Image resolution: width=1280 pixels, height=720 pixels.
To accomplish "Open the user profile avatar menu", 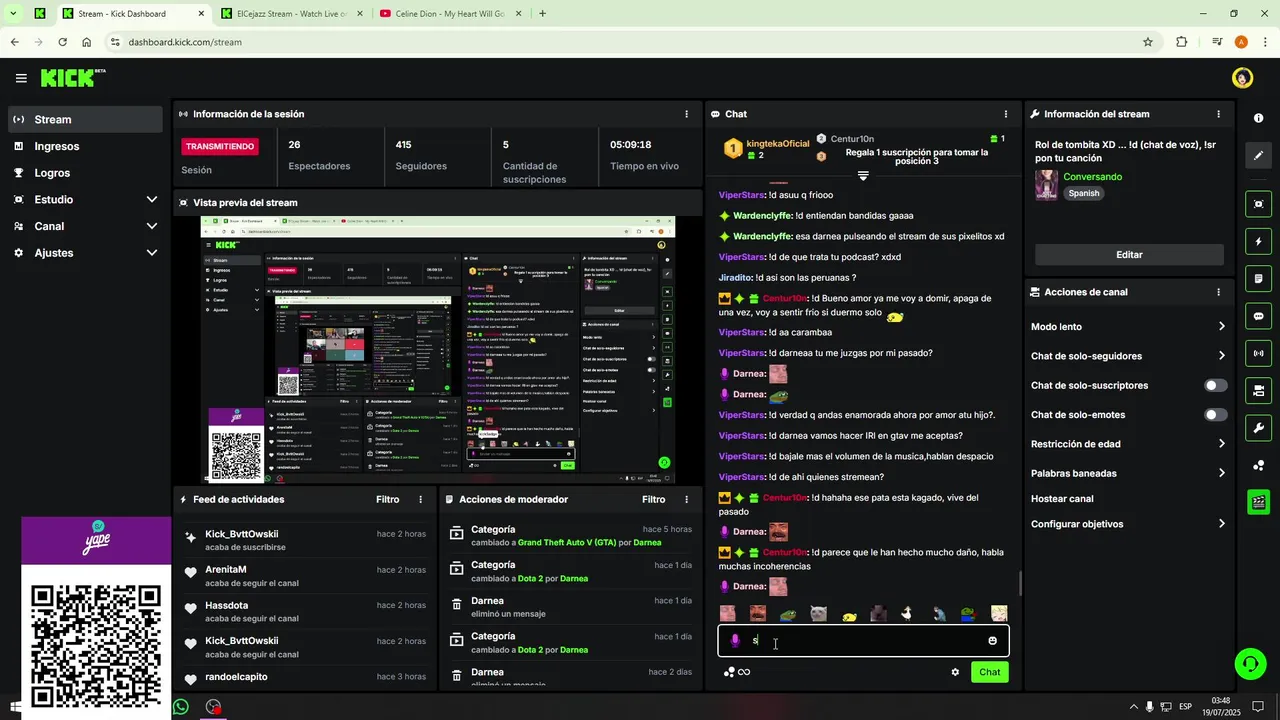I will [1242, 78].
